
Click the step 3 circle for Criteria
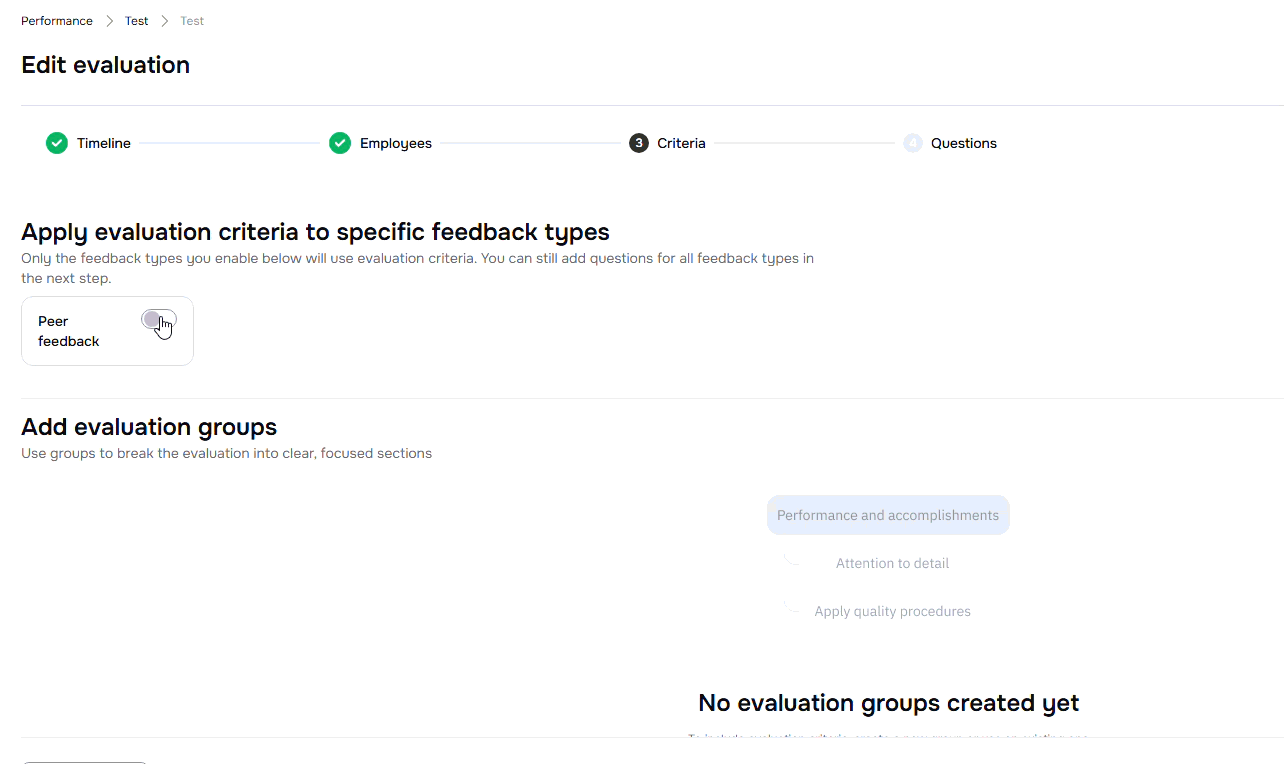point(639,143)
